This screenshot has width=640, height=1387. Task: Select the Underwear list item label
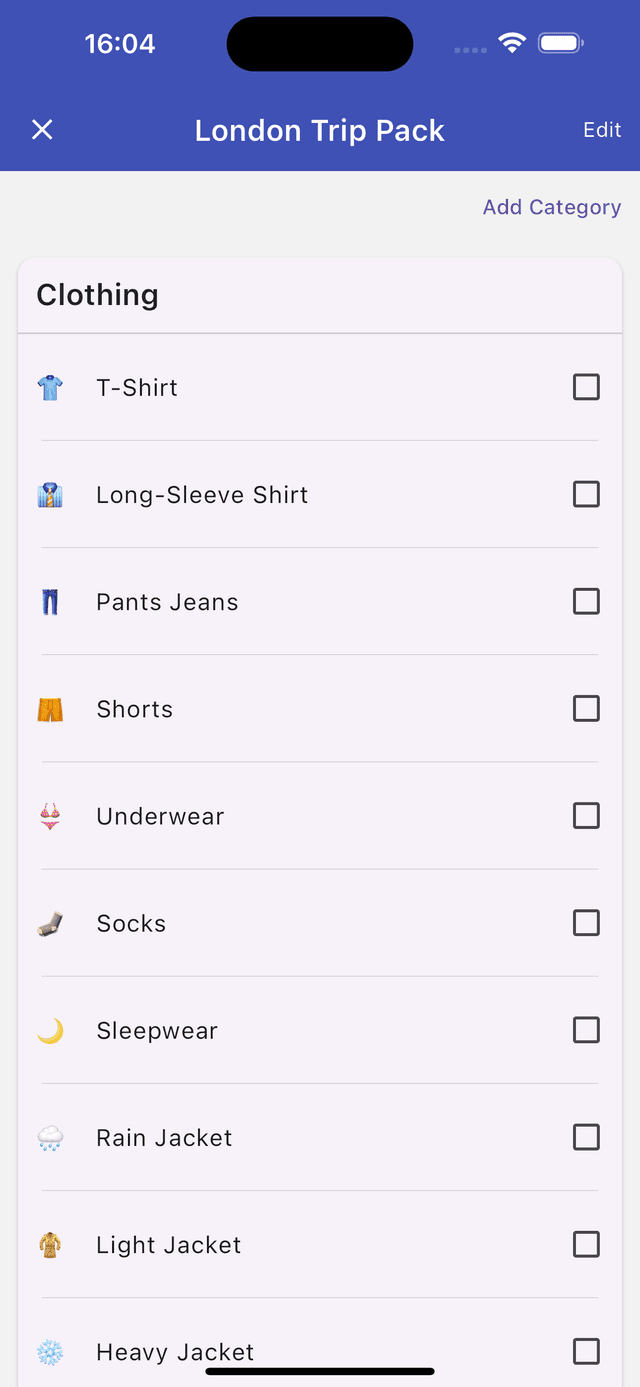coord(160,816)
